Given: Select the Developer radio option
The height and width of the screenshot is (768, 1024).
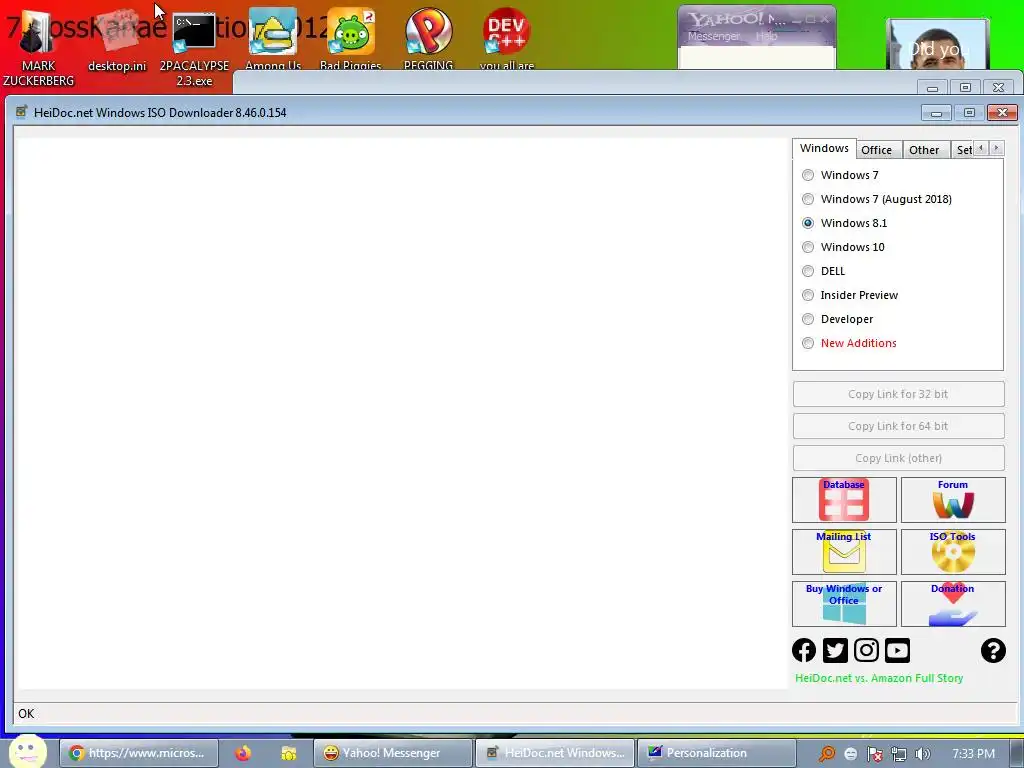Looking at the screenshot, I should click(x=837, y=319).
